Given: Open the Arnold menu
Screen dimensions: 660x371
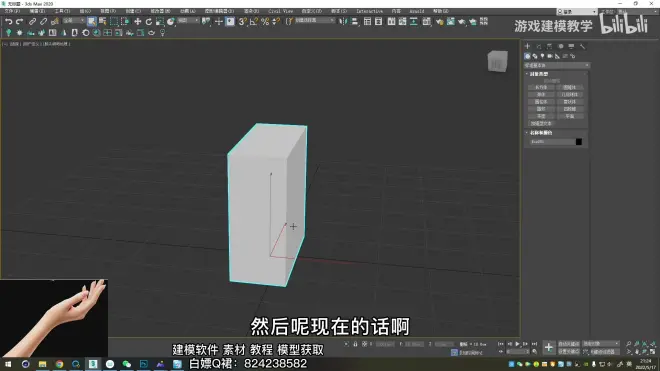Looking at the screenshot, I should (x=417, y=11).
